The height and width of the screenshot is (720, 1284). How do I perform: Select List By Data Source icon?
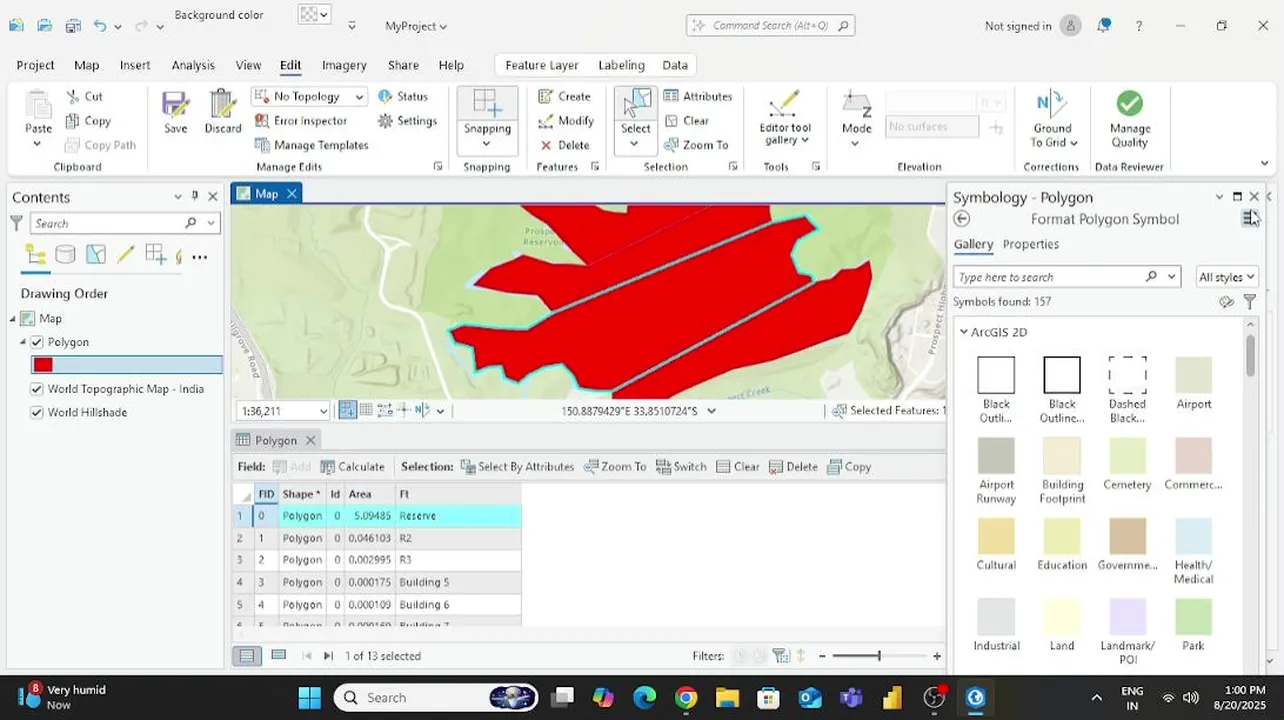65,255
